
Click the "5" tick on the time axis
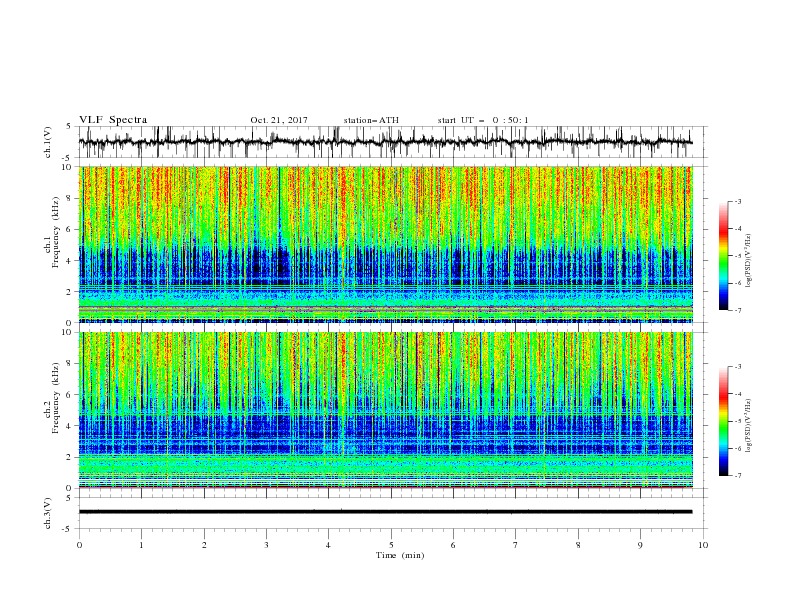tap(391, 545)
